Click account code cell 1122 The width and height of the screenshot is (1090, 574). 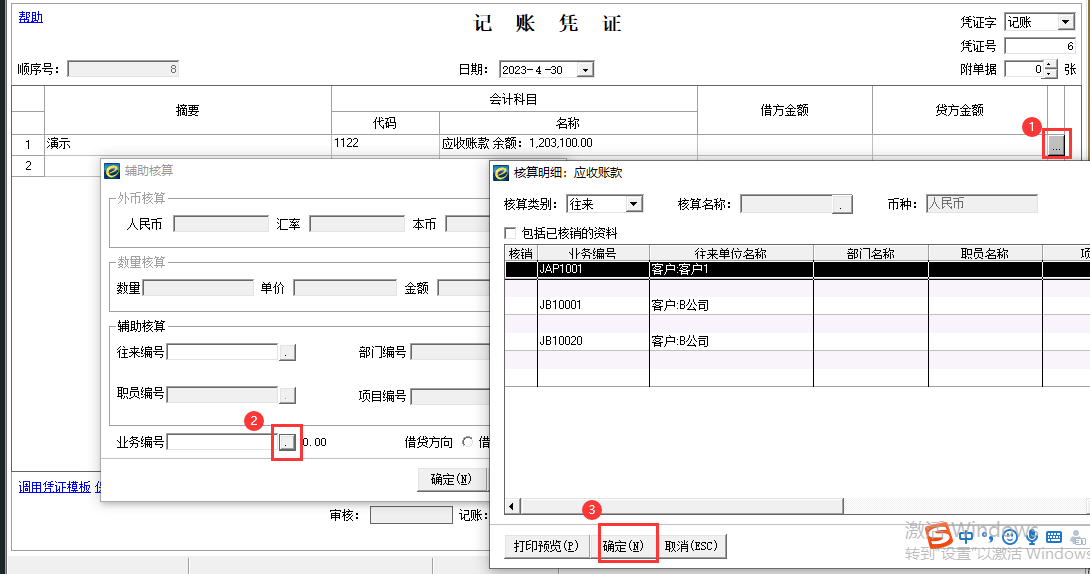[385, 144]
